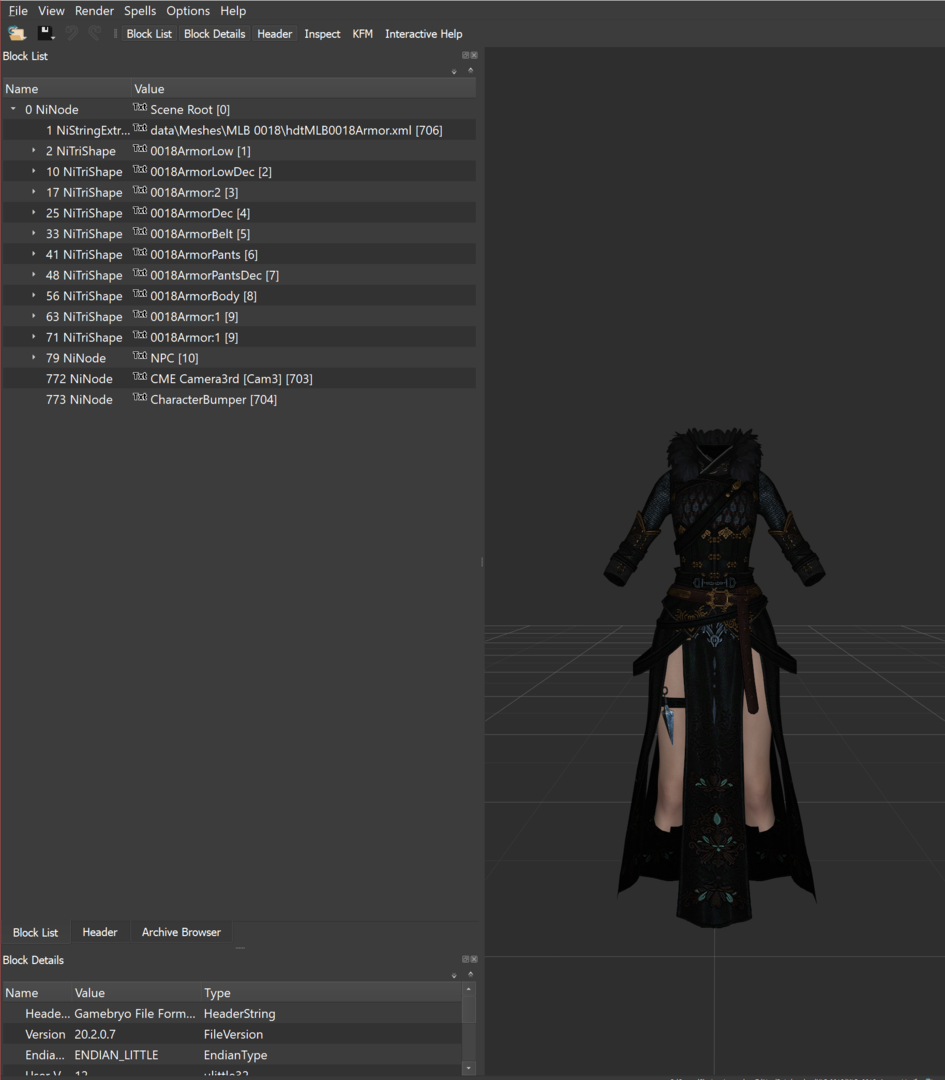945x1080 pixels.
Task: Click the collapse-all arrow in Block List header
Action: [x=470, y=70]
